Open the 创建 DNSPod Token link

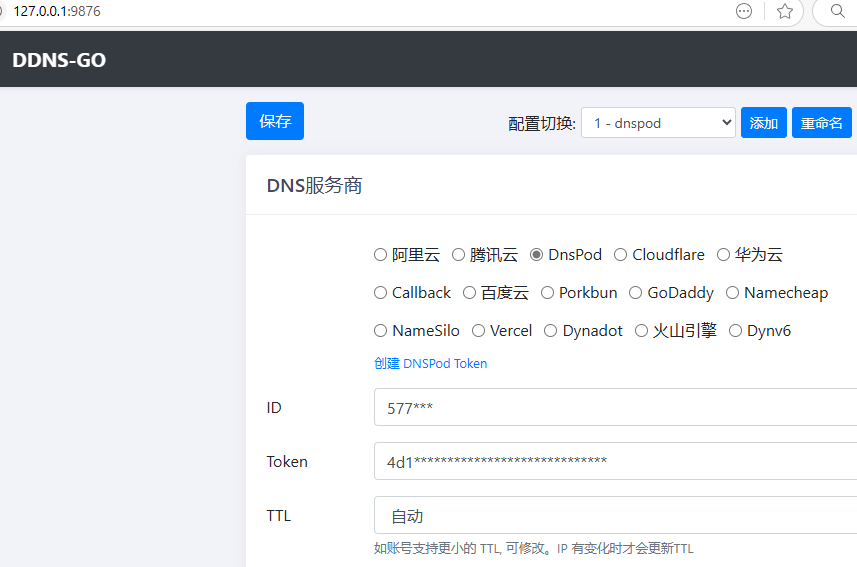pyautogui.click(x=430, y=364)
